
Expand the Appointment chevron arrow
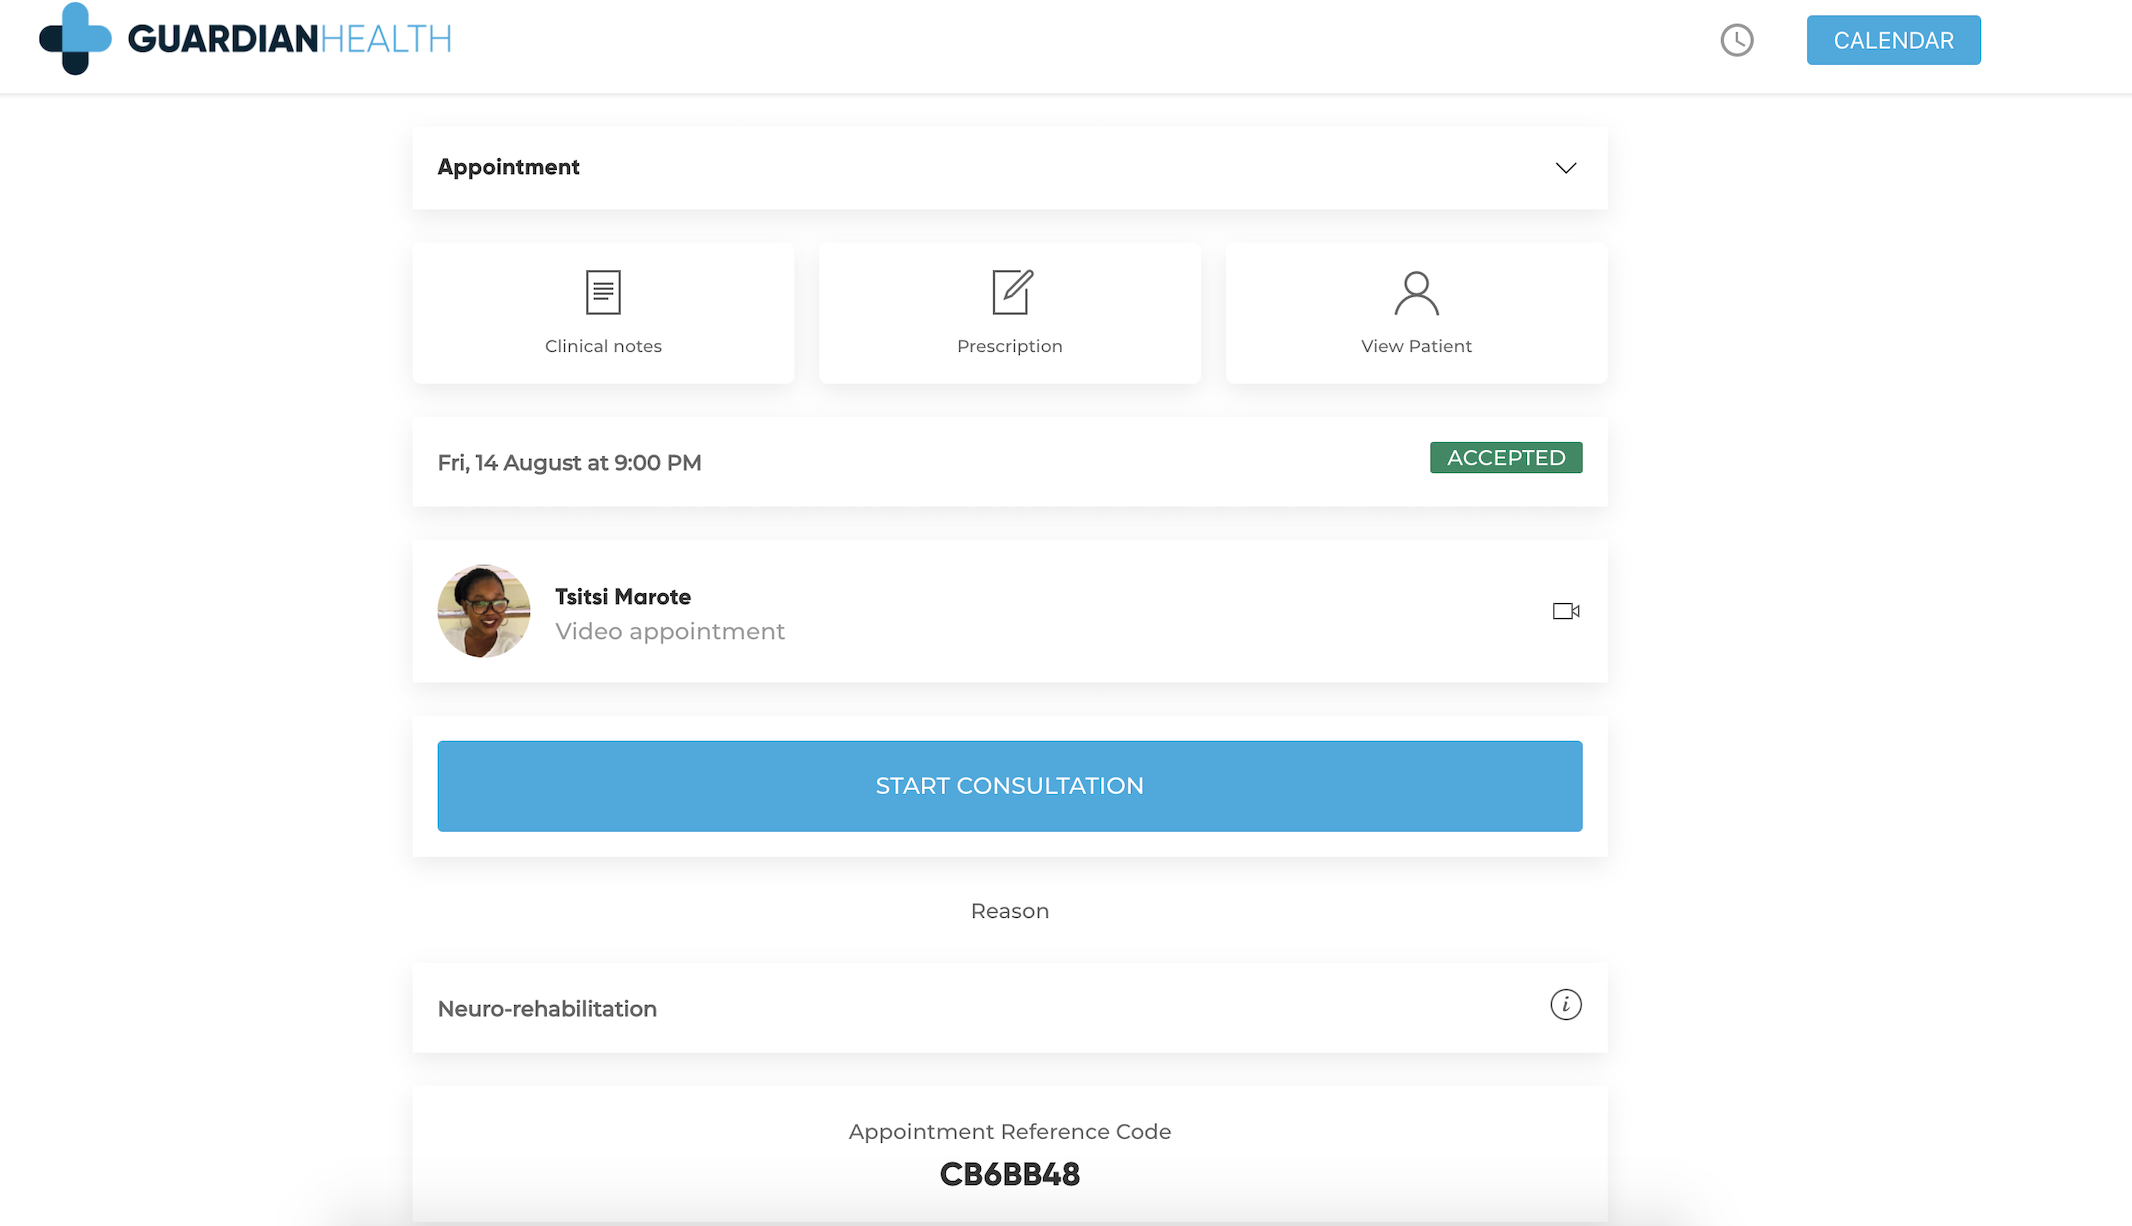tap(1565, 168)
